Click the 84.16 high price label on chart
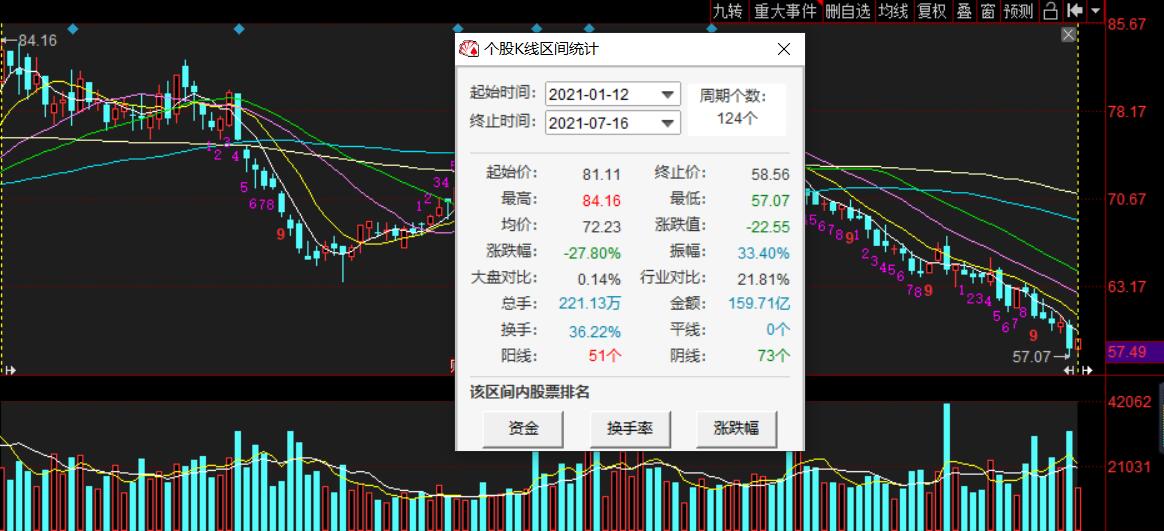 [x=37, y=40]
